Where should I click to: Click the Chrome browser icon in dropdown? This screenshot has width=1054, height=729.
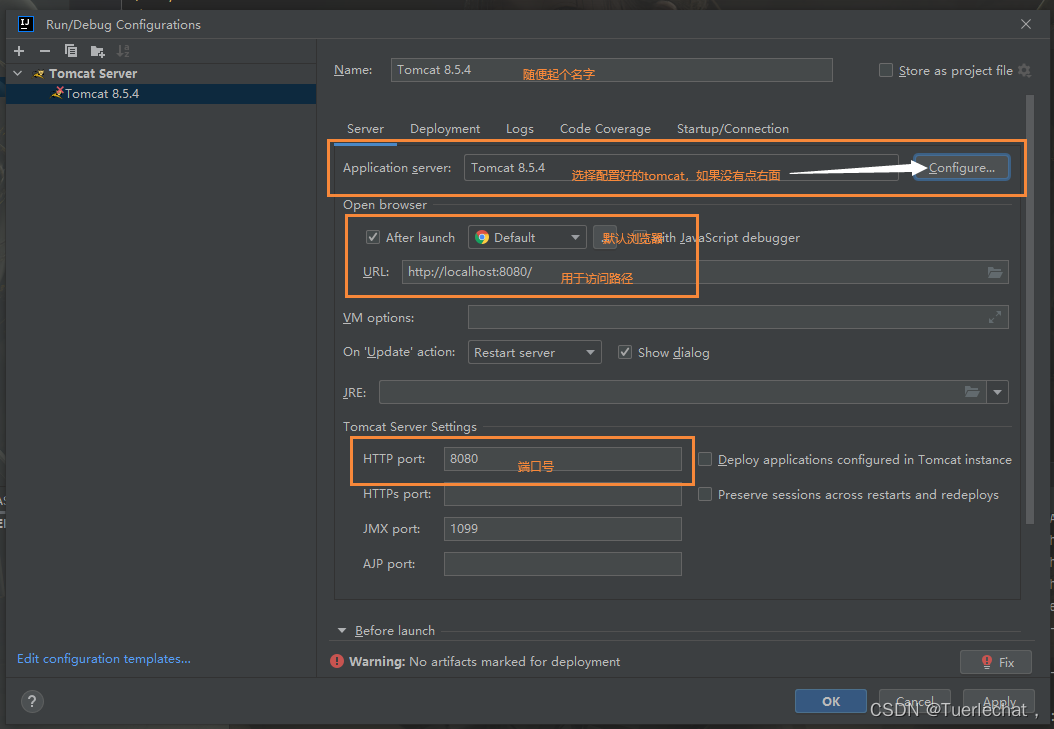tap(482, 237)
